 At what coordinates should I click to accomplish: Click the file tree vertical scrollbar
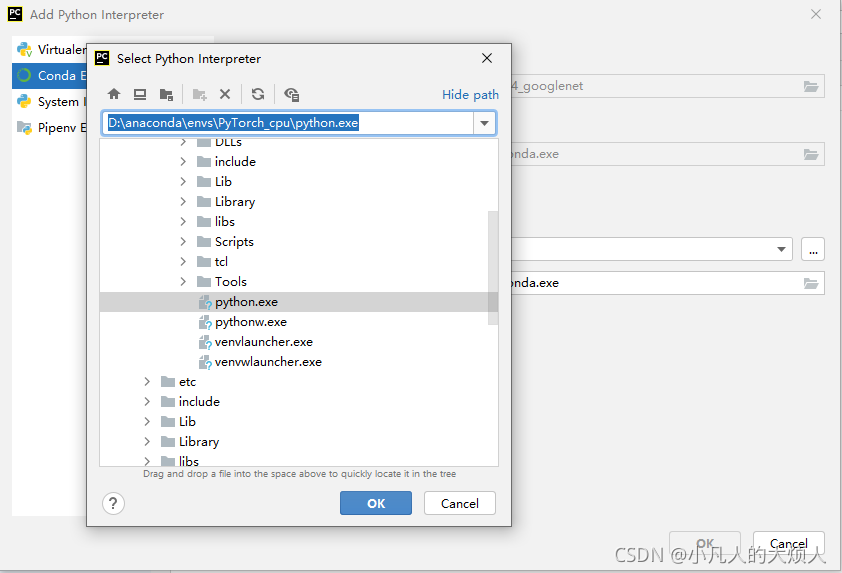(493, 267)
